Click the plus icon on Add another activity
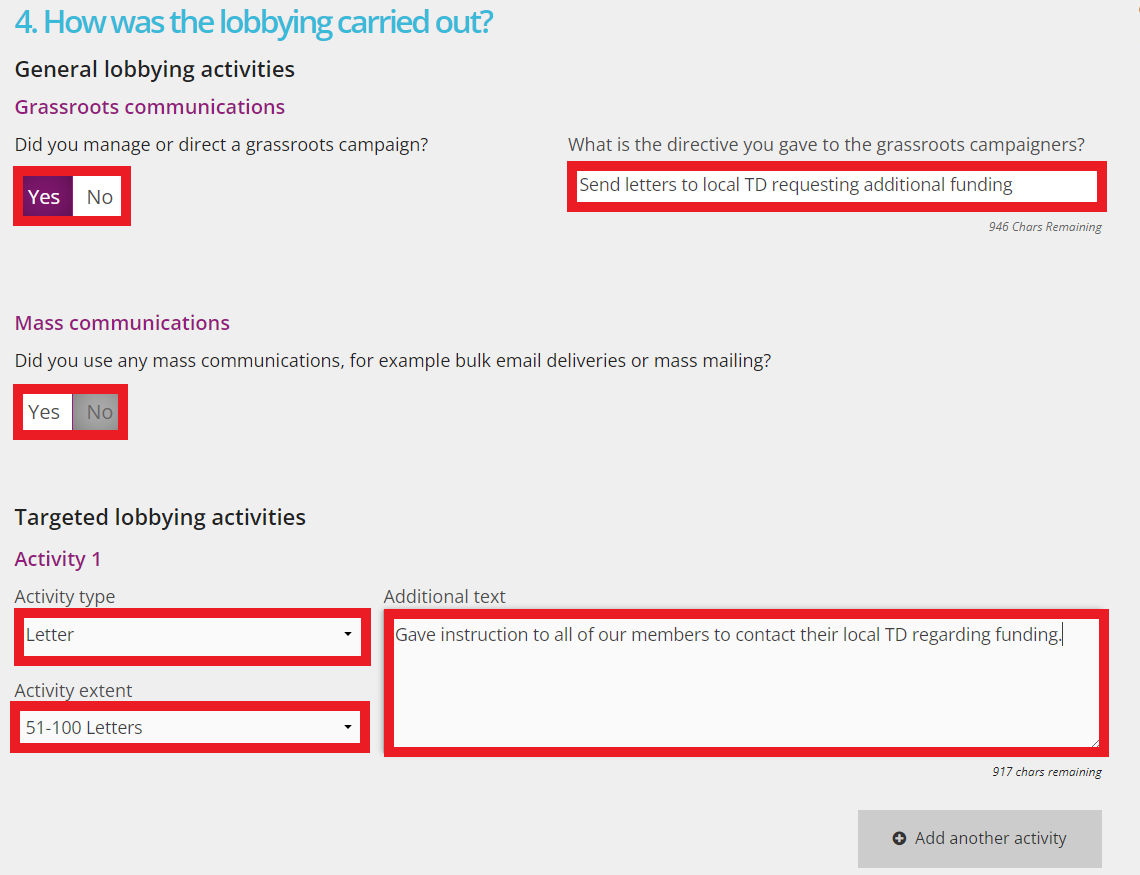Viewport: 1140px width, 875px height. (x=899, y=838)
